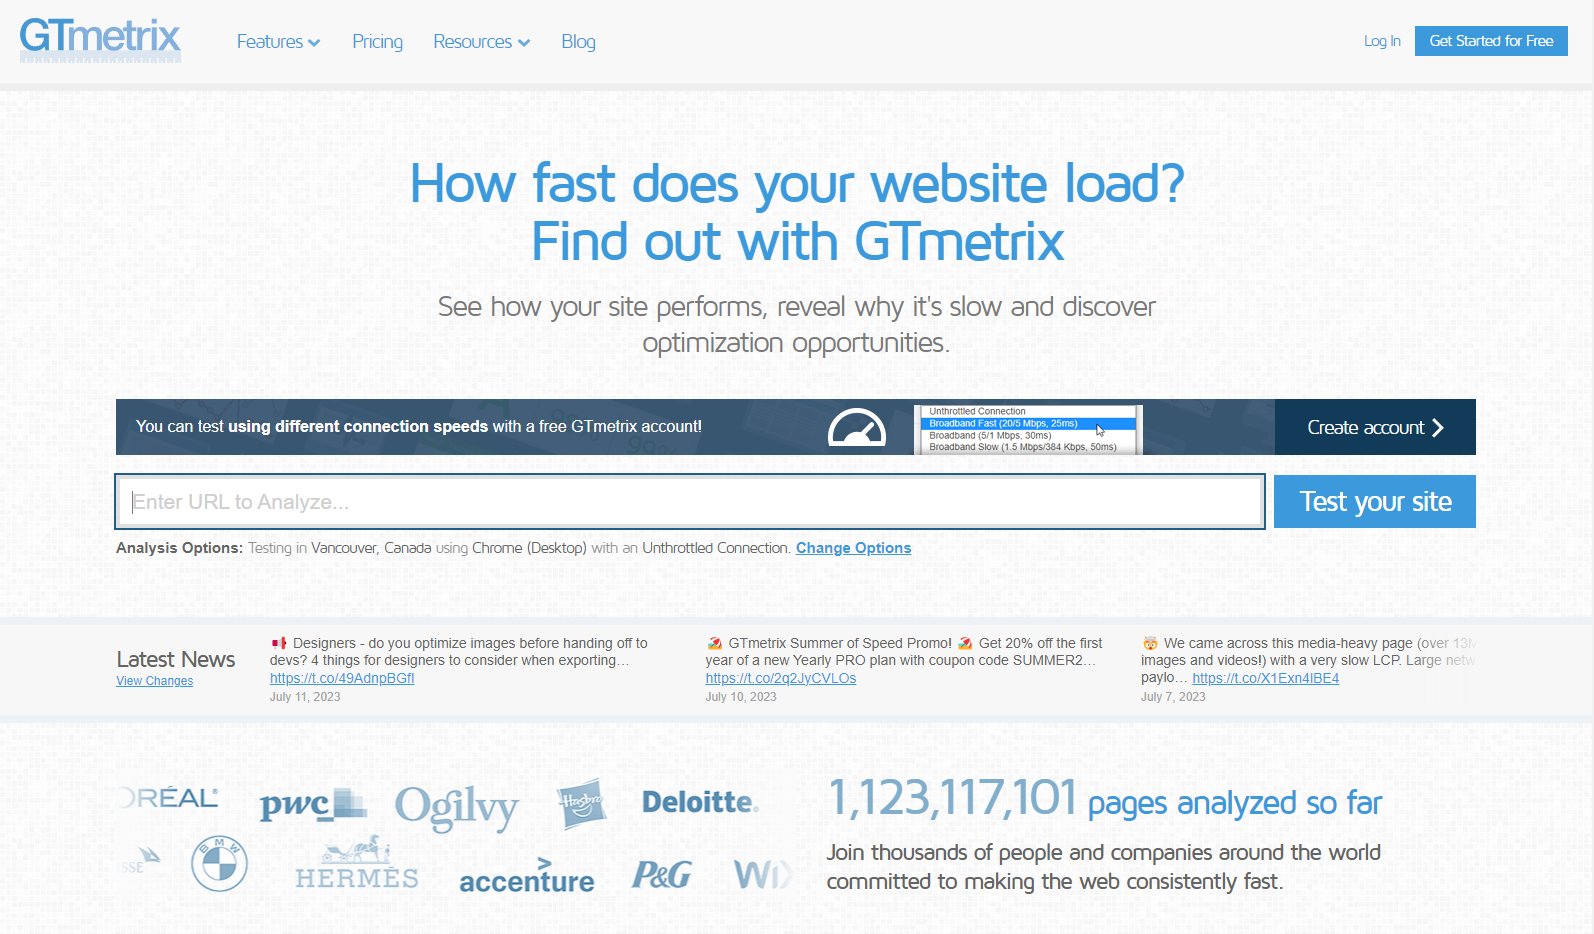Click the Ogilvy logo

click(457, 807)
